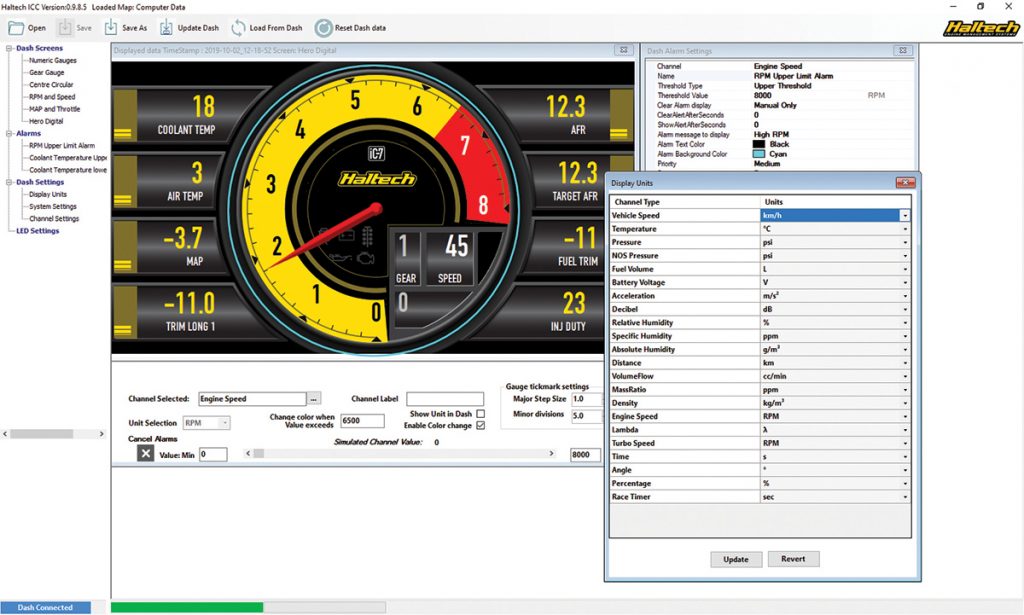The height and width of the screenshot is (615, 1024).
Task: Close the dash preview panel
Action: 624,50
